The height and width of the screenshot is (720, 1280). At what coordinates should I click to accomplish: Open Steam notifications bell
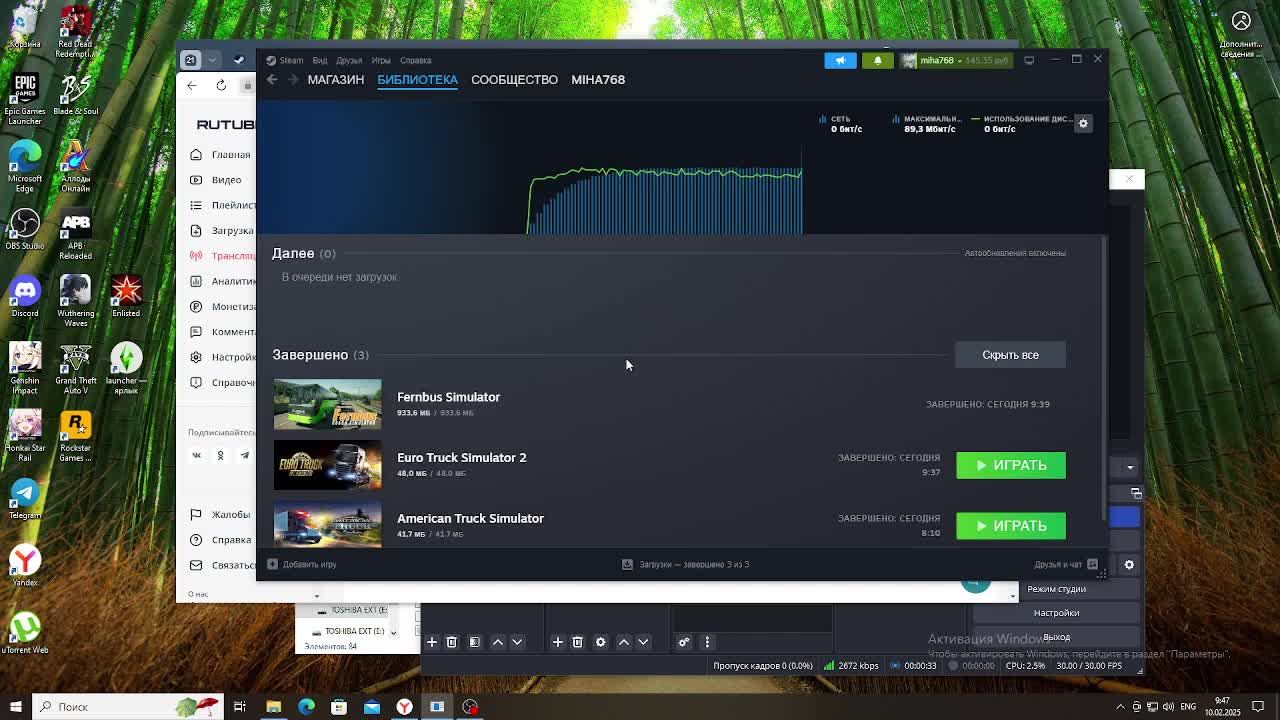878,60
